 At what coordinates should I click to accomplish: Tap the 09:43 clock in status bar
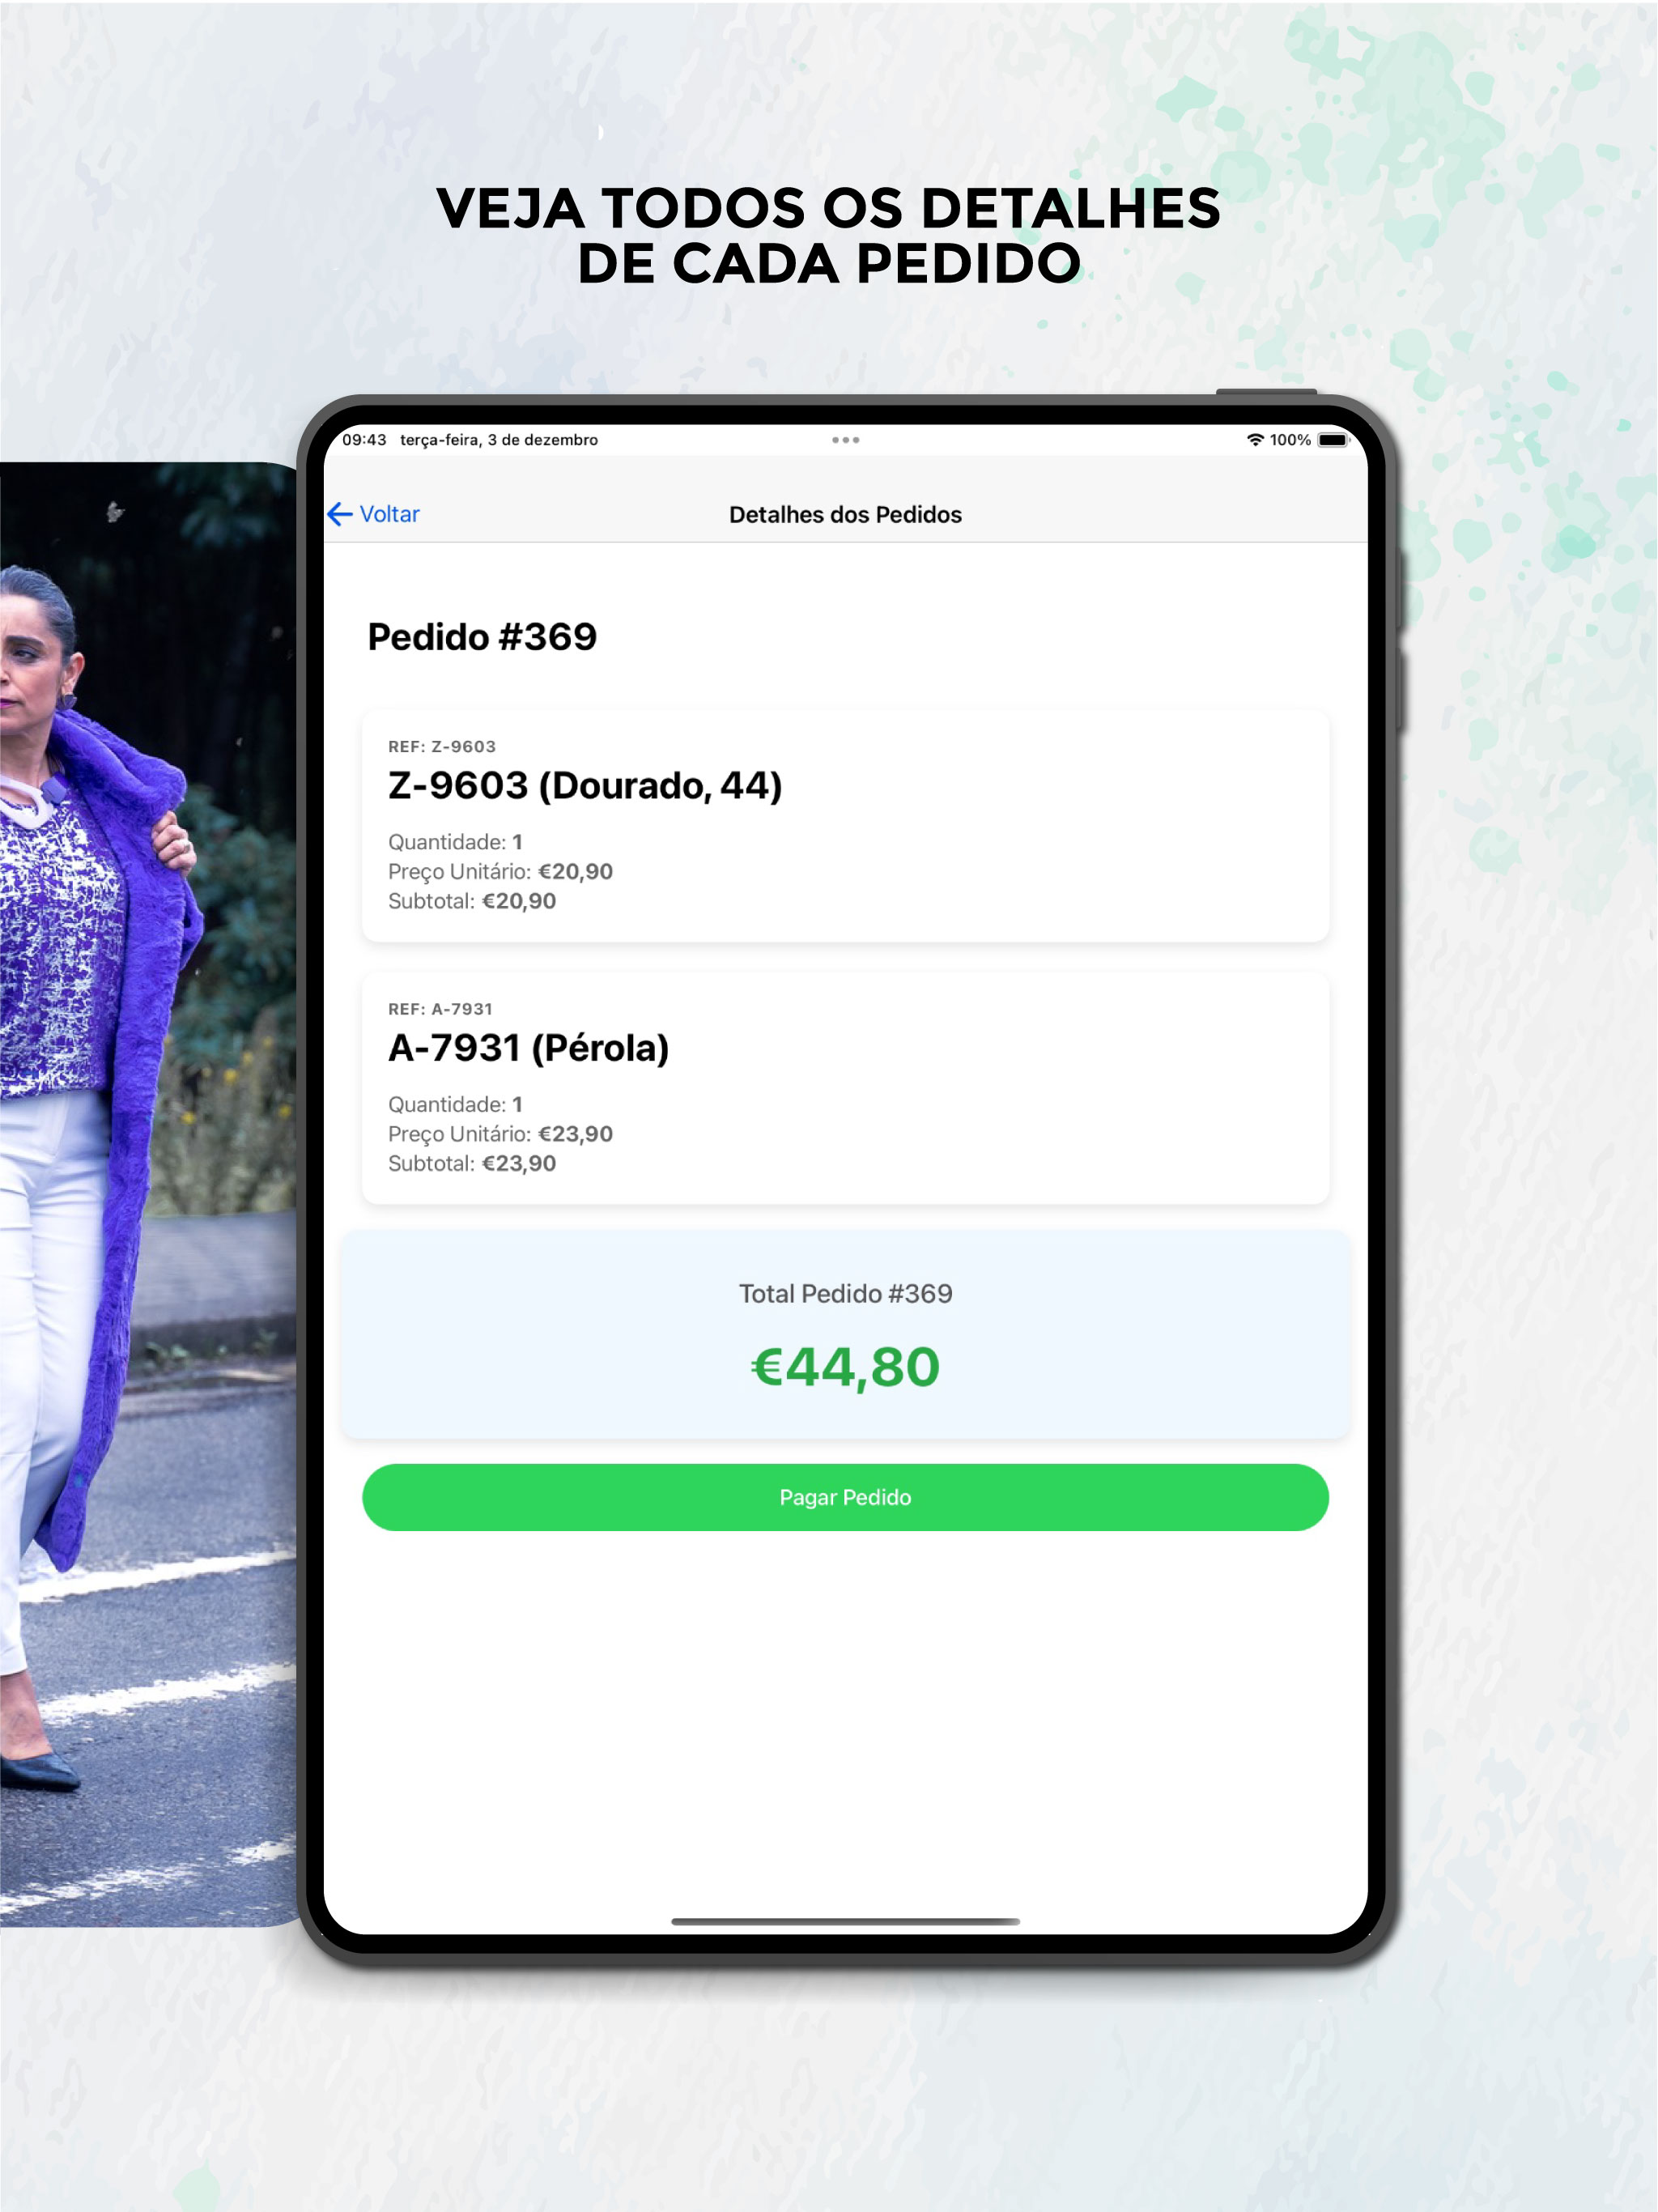click(364, 440)
